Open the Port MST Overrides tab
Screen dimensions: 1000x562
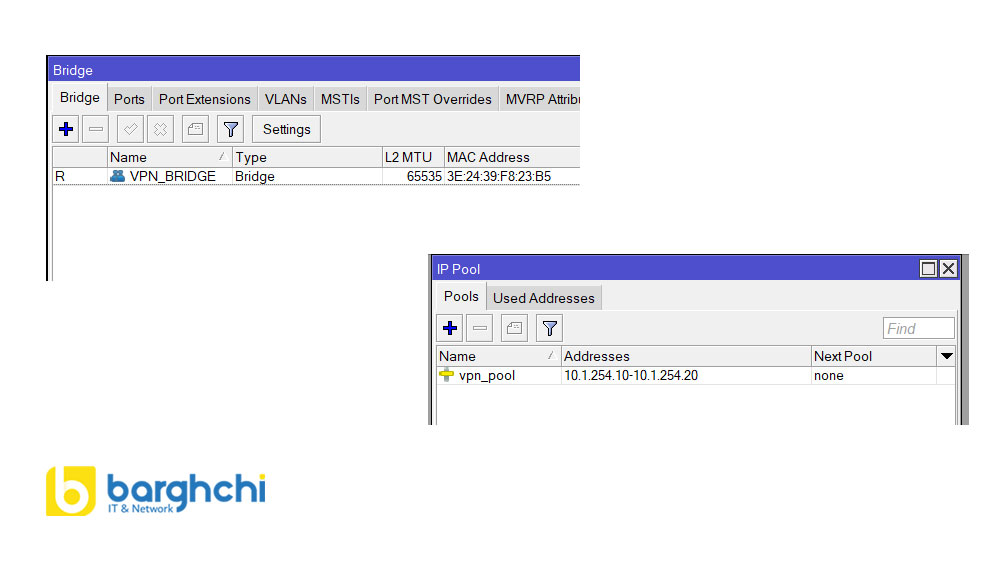(x=432, y=99)
